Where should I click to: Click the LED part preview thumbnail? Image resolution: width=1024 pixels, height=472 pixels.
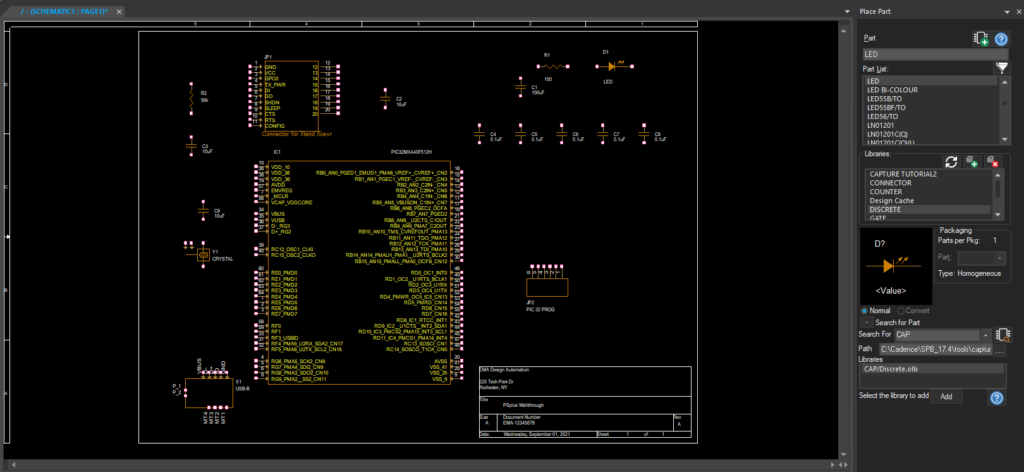[x=896, y=266]
